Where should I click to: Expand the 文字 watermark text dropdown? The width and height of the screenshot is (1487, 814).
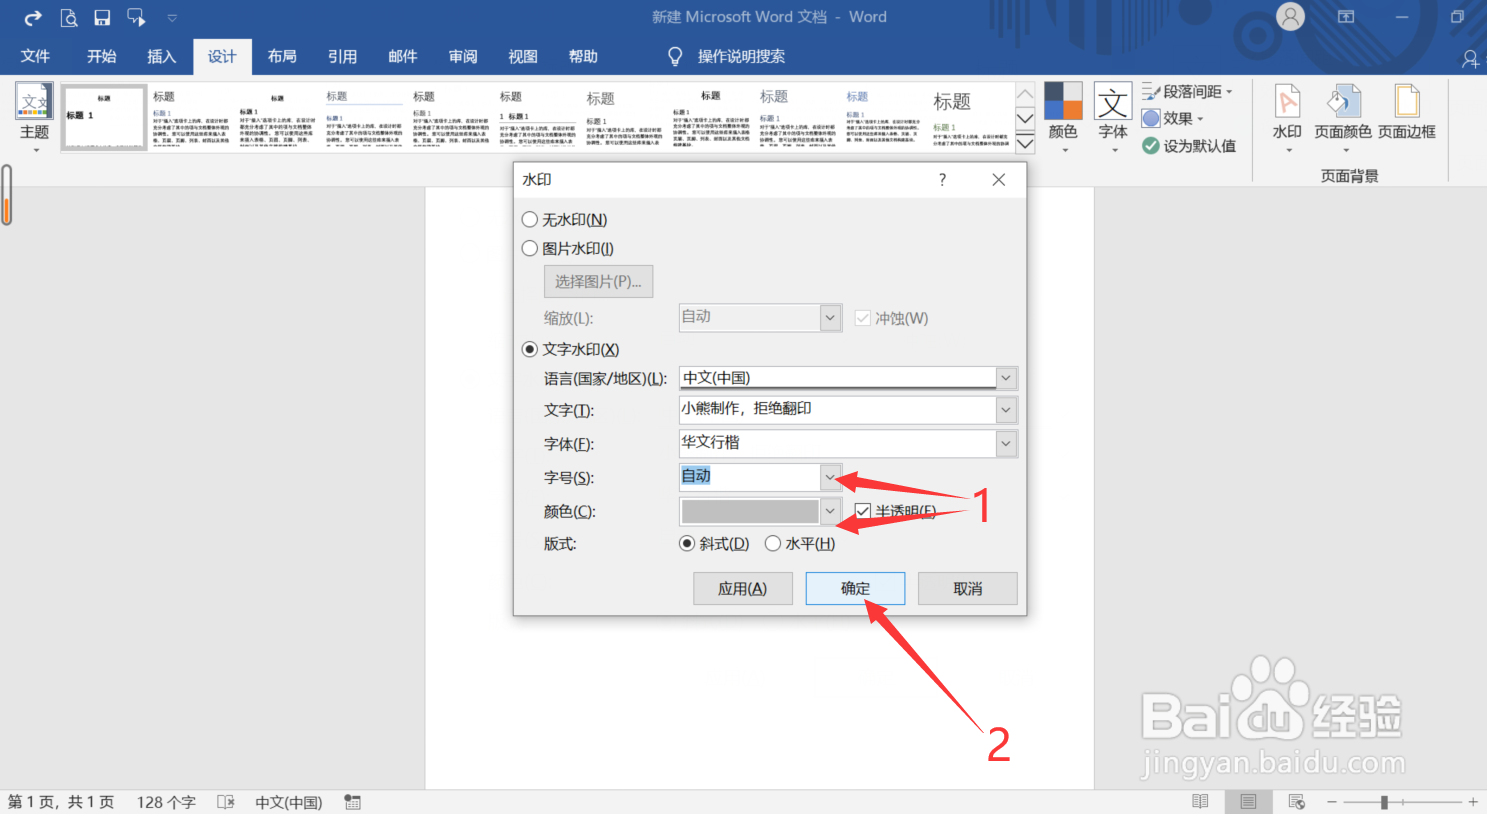point(1007,410)
